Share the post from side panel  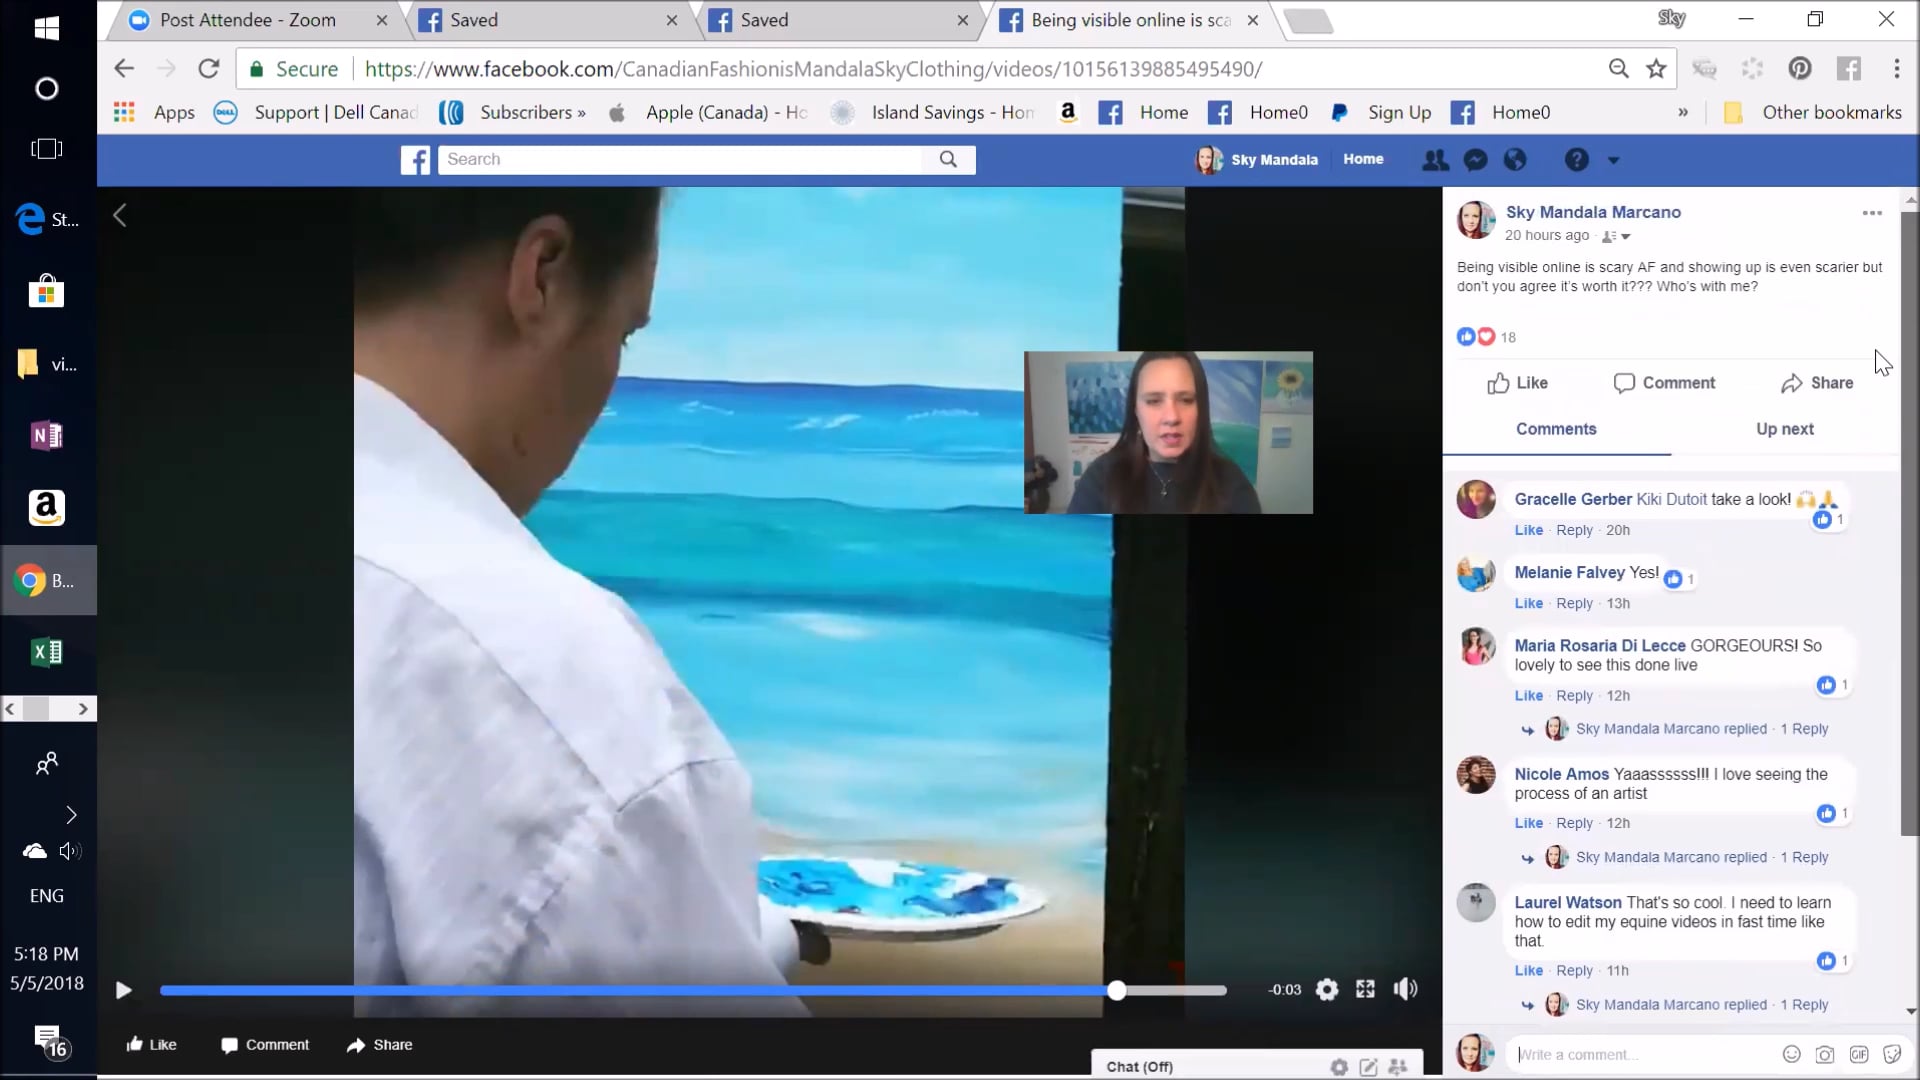tap(1817, 383)
